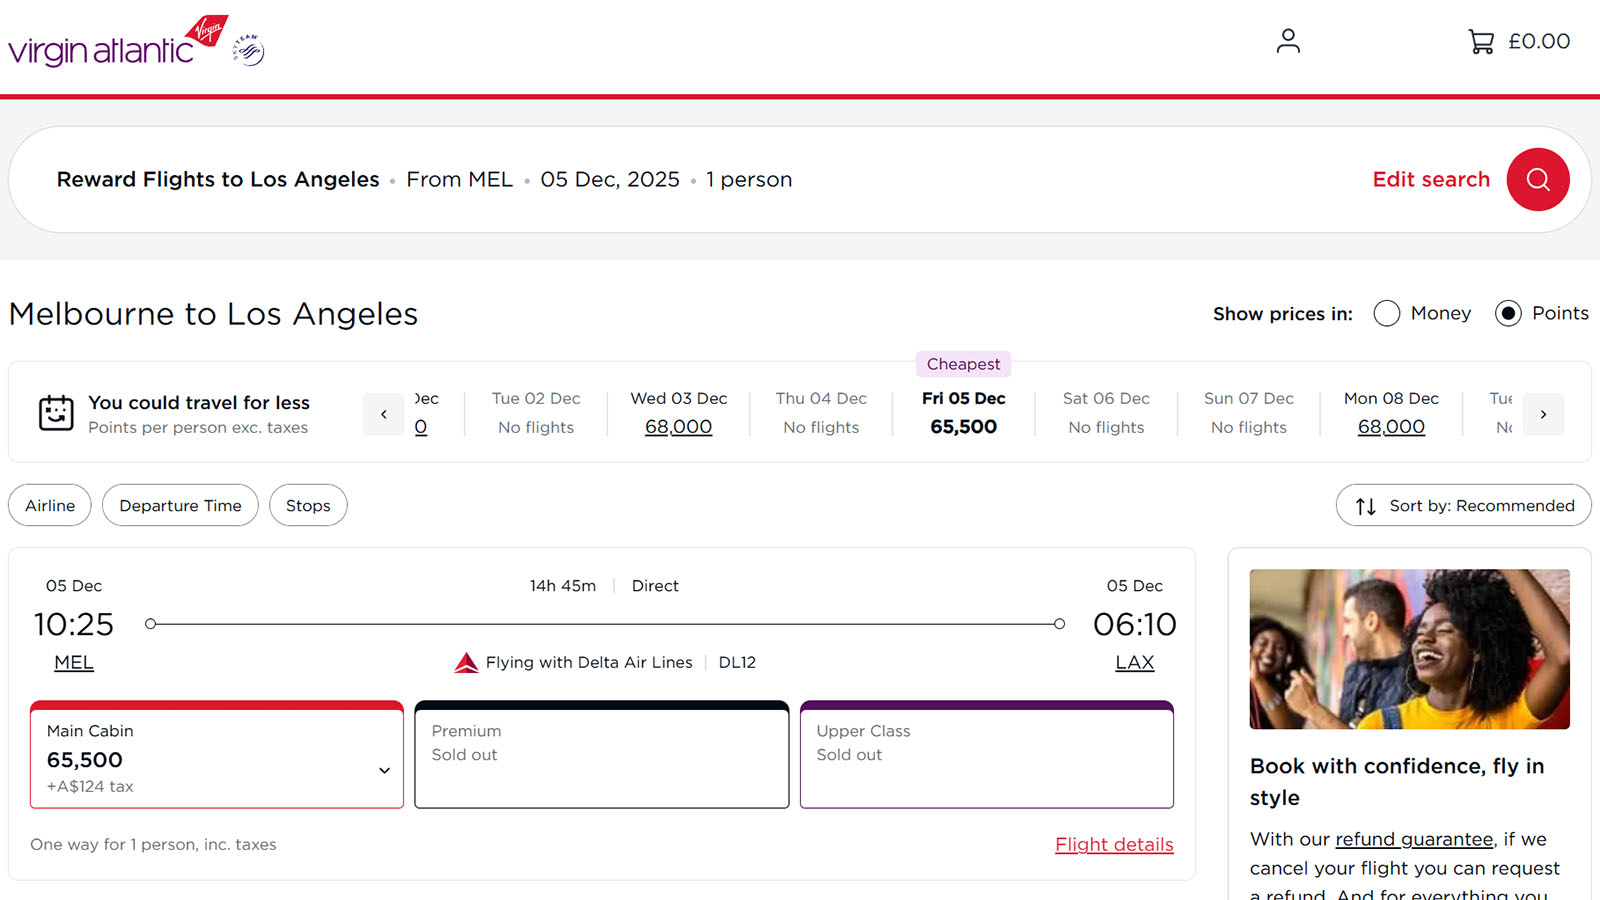
Task: Click 'One way for 1 person, inc. taxes'
Action: [153, 844]
